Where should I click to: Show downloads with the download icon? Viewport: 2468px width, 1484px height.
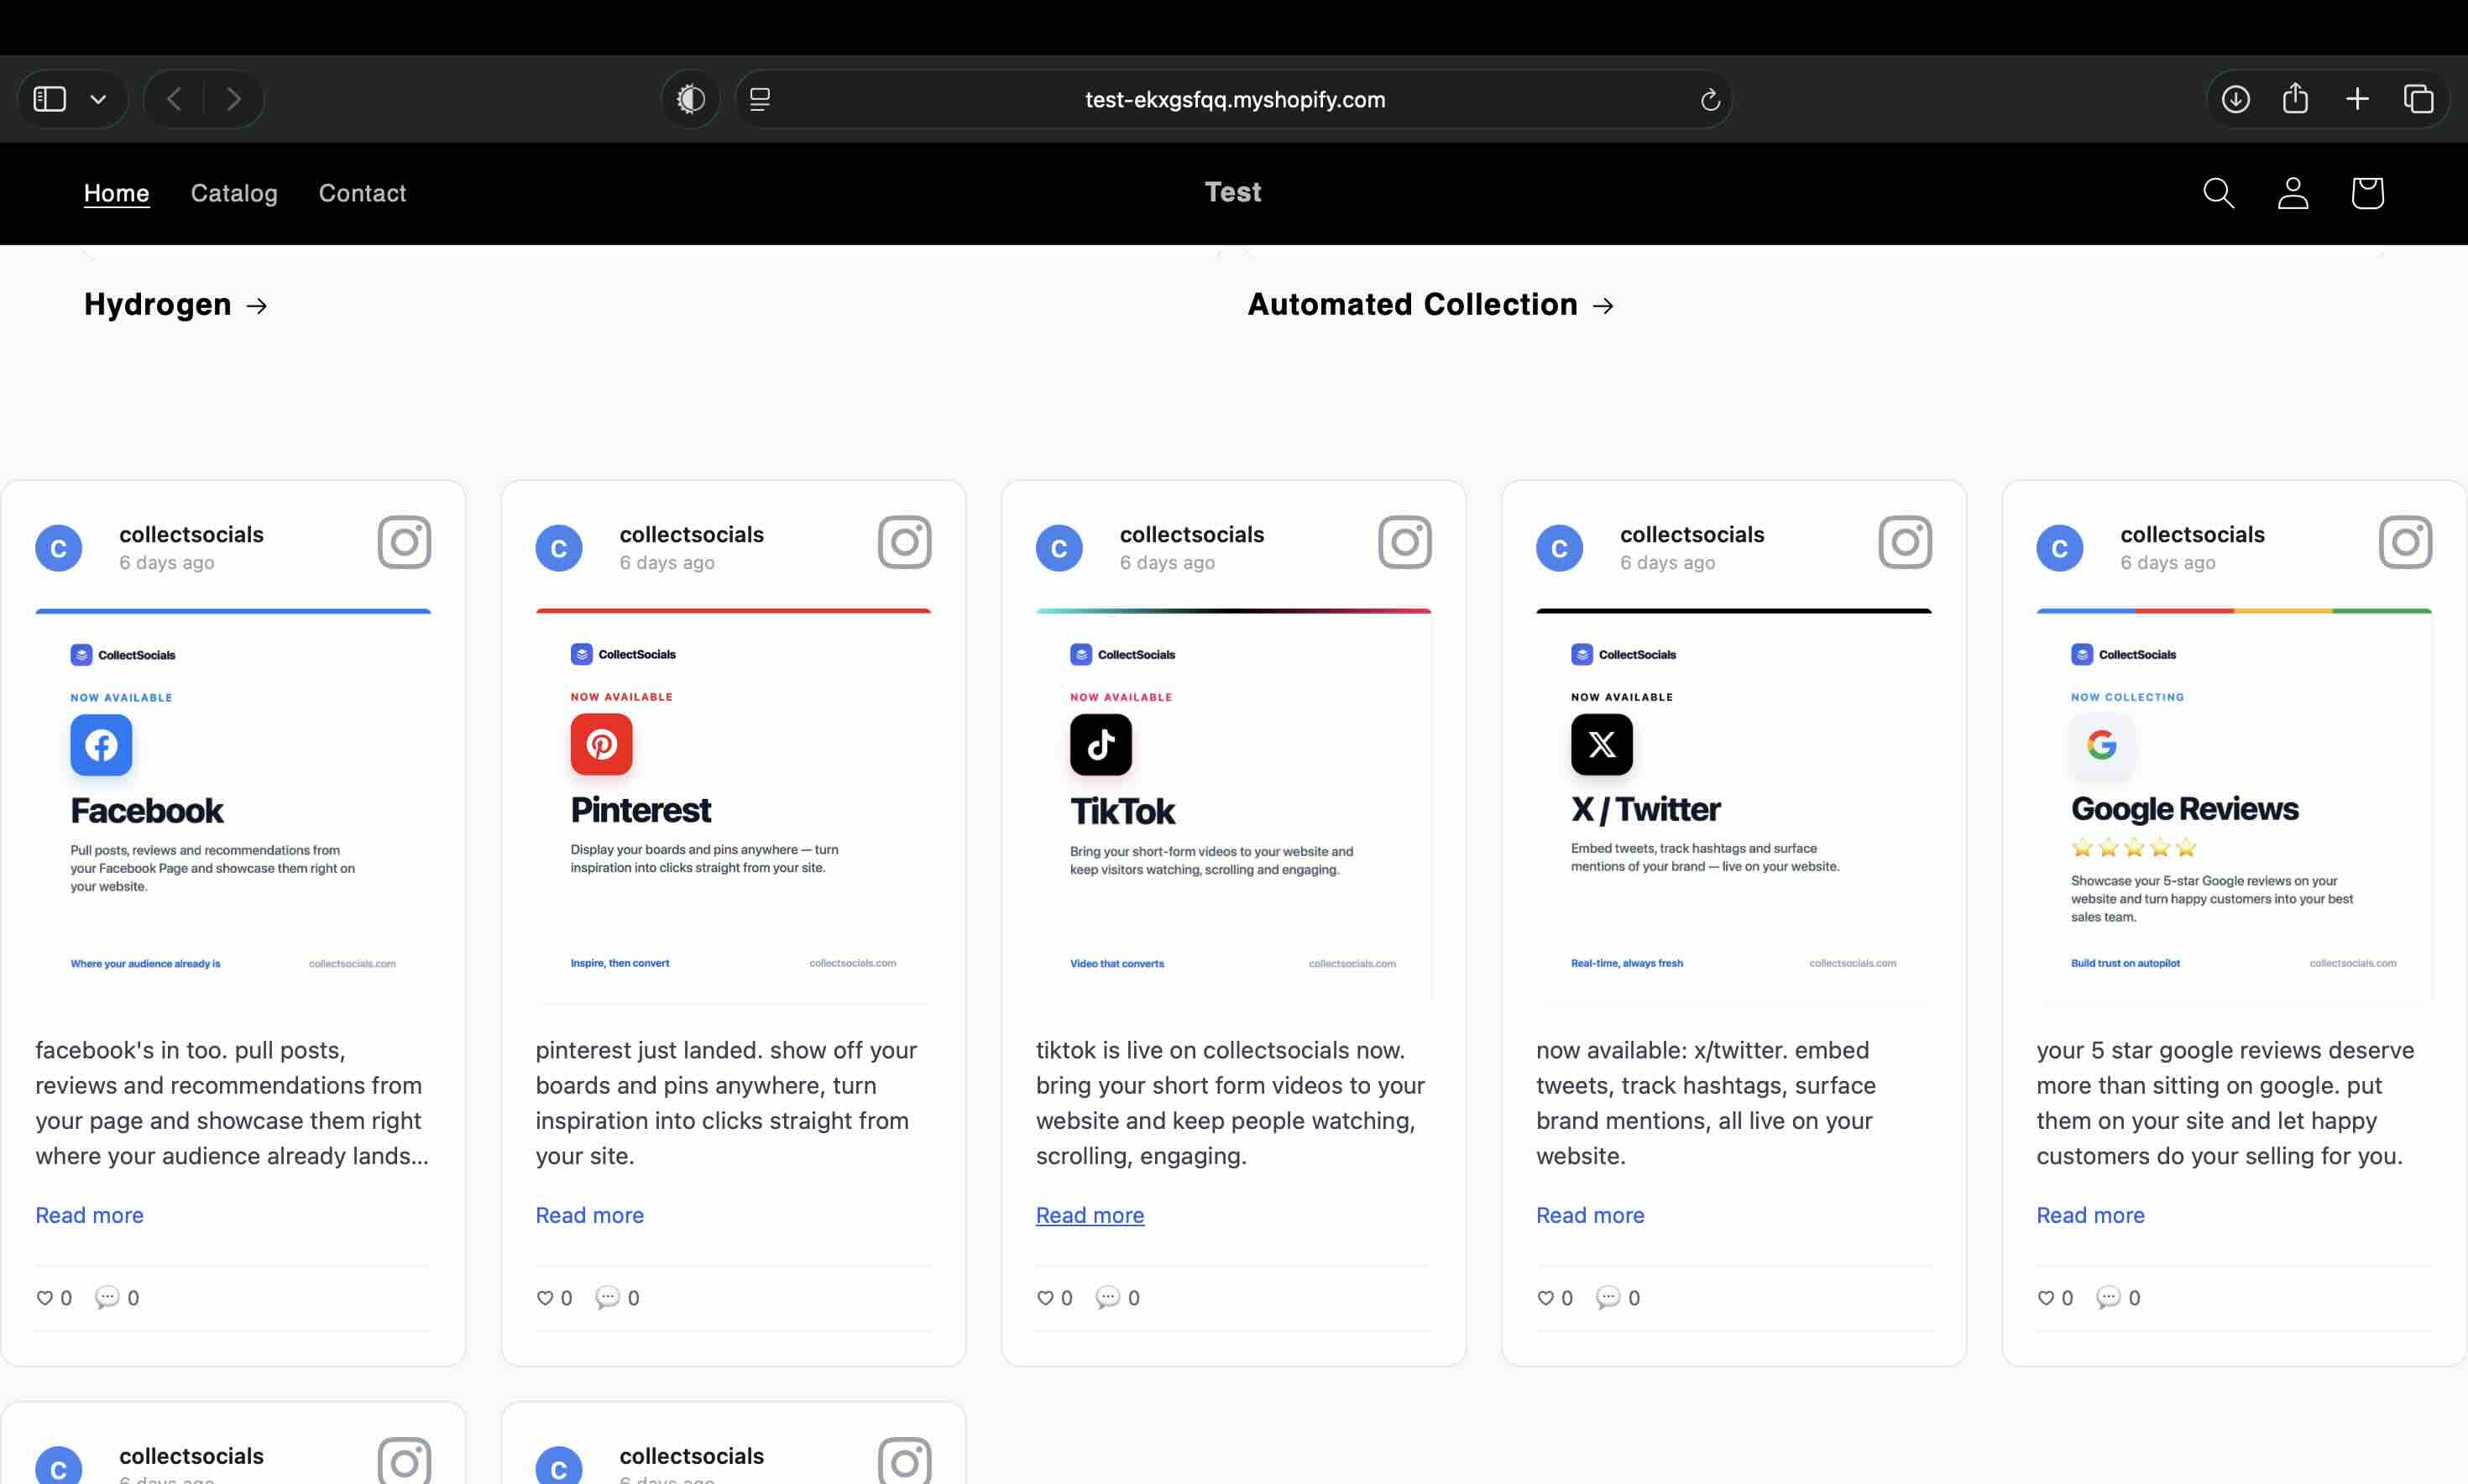click(x=2236, y=99)
